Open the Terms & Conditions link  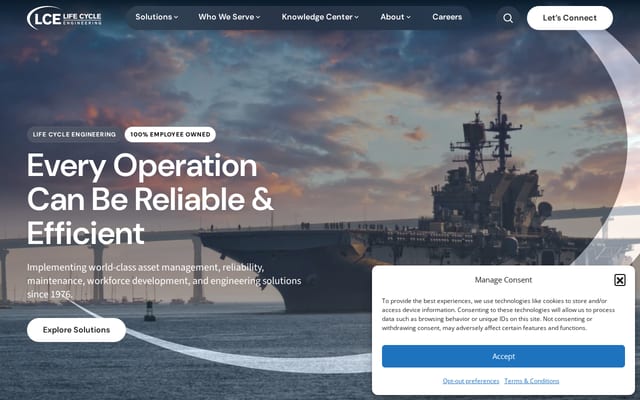pos(531,381)
